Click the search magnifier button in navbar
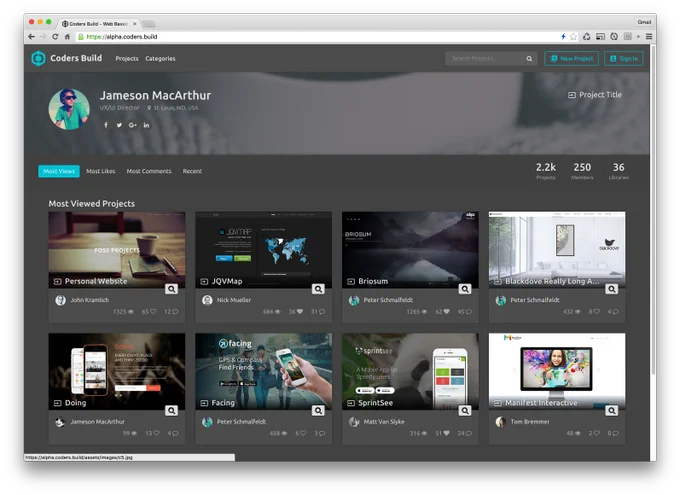This screenshot has height=495, width=680. (x=529, y=59)
